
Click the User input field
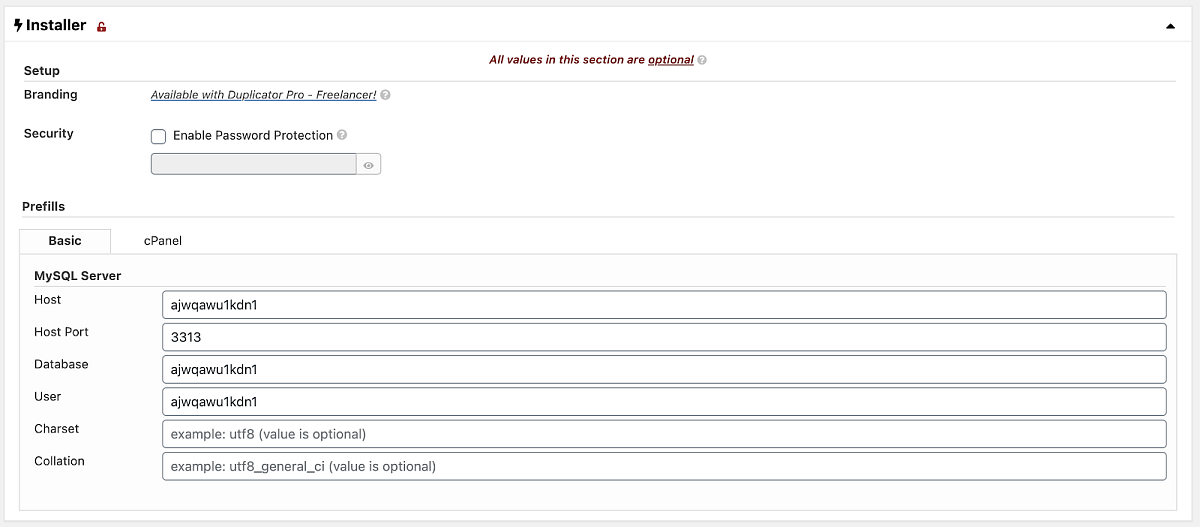(664, 402)
